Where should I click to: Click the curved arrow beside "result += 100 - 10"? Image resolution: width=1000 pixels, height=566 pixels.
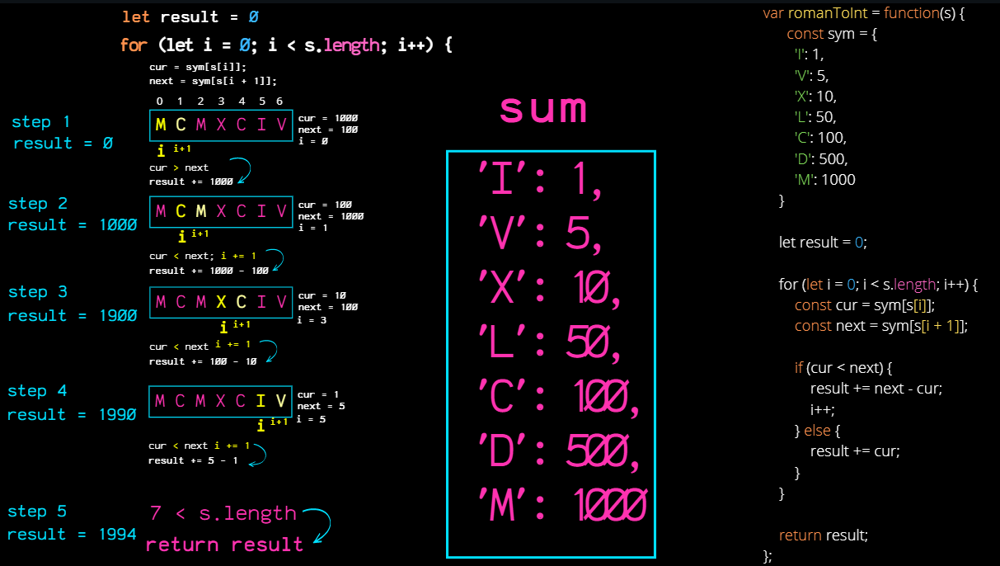pyautogui.click(x=266, y=351)
